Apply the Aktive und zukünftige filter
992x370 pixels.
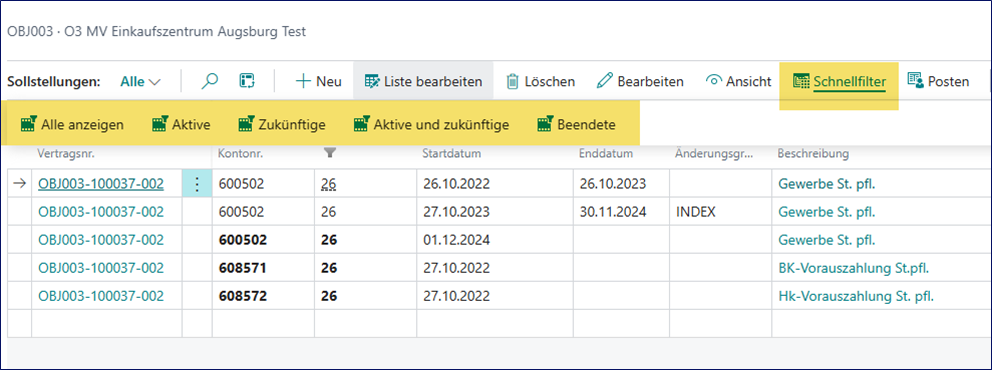(431, 125)
